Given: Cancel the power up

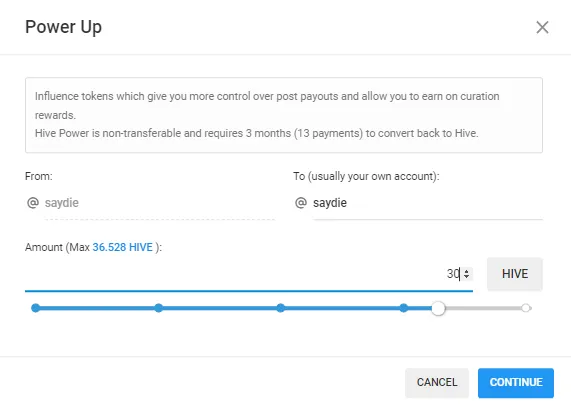Looking at the screenshot, I should 437,382.
